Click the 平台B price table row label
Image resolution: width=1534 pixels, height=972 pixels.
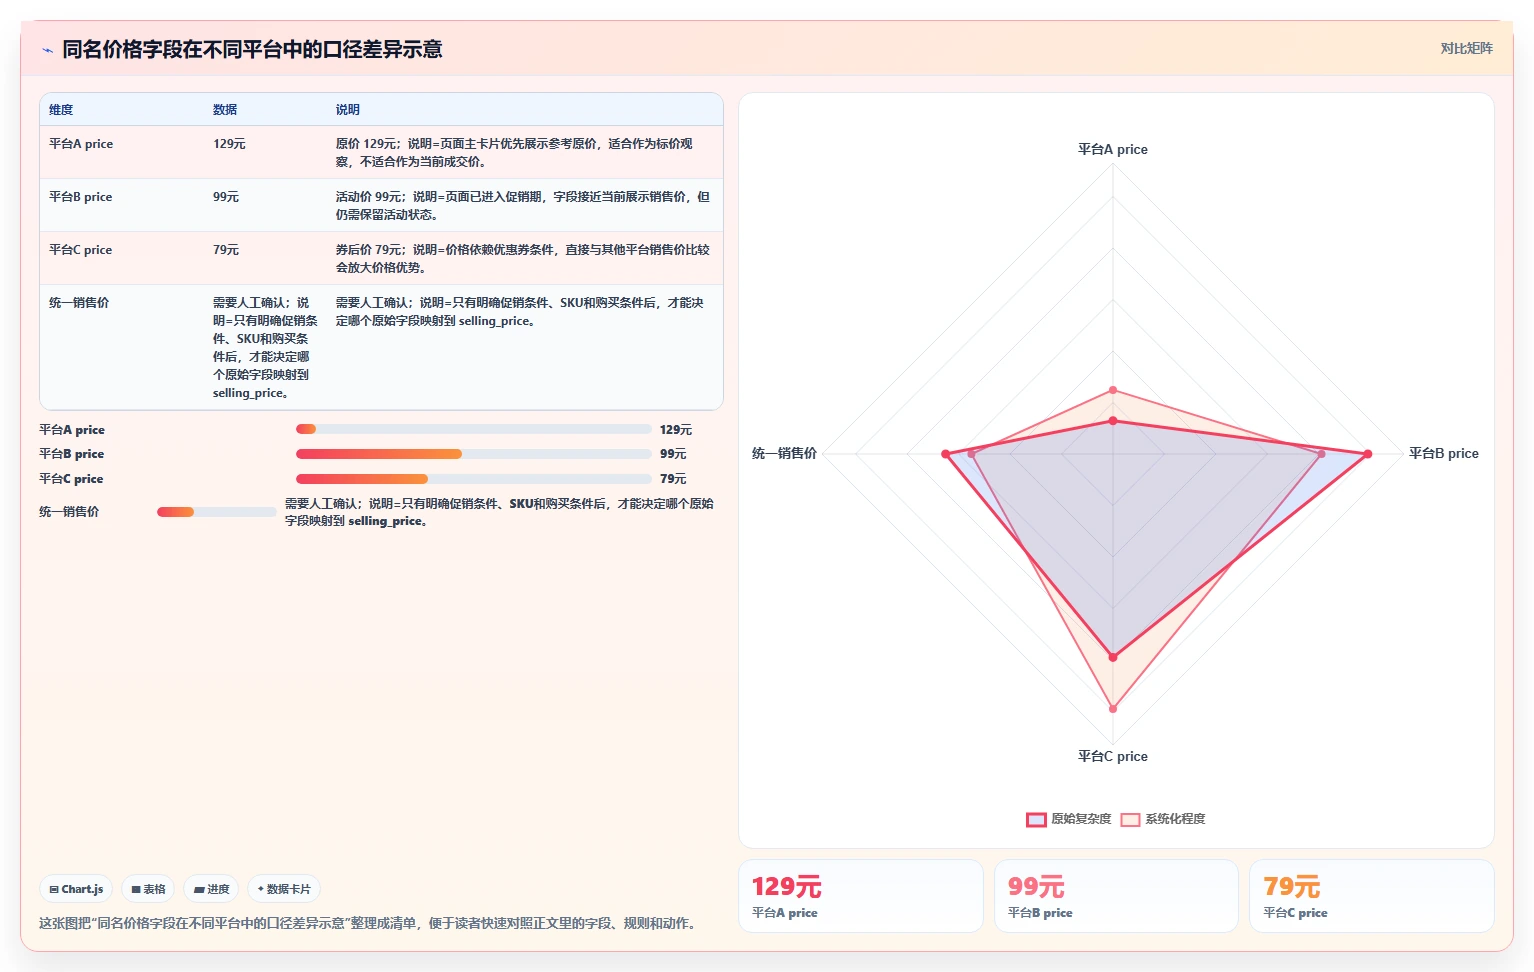click(x=80, y=197)
